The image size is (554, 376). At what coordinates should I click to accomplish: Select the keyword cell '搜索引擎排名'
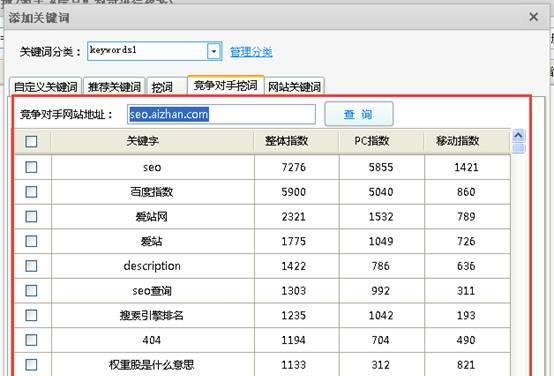click(152, 316)
